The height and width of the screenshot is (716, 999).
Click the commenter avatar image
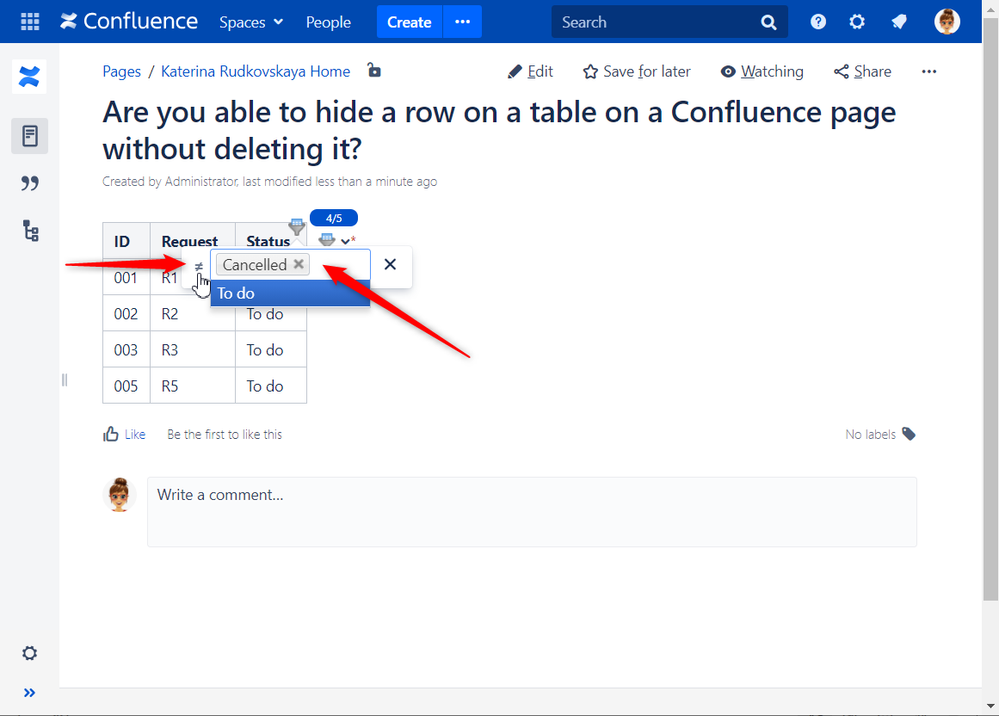coord(119,494)
